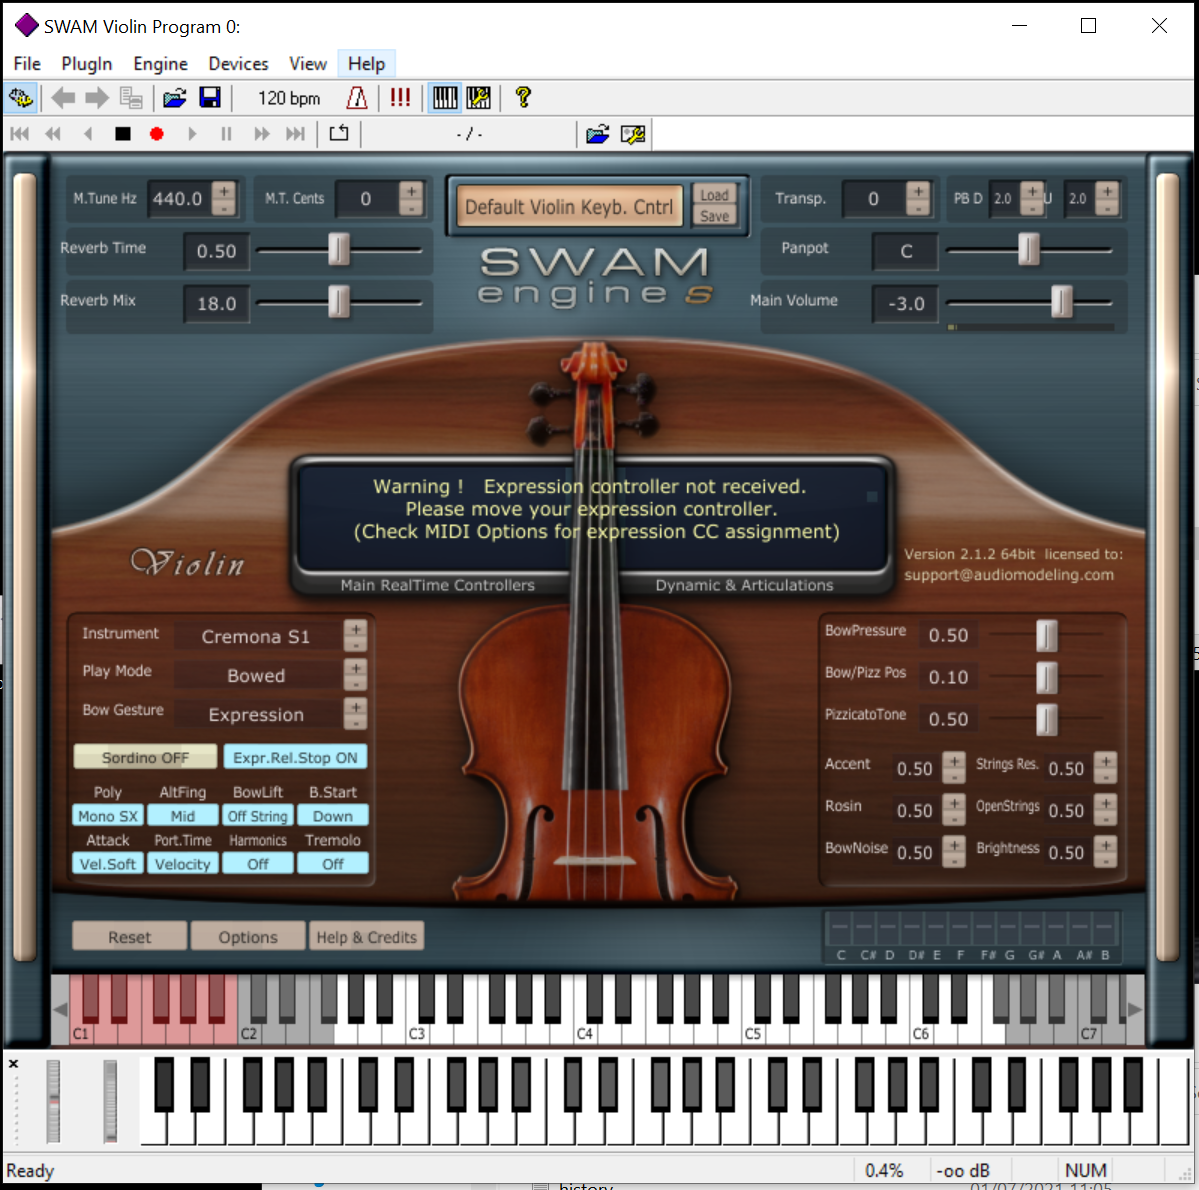This screenshot has height=1190, width=1199.
Task: Toggle Tremolo Off setting
Action: tap(333, 863)
